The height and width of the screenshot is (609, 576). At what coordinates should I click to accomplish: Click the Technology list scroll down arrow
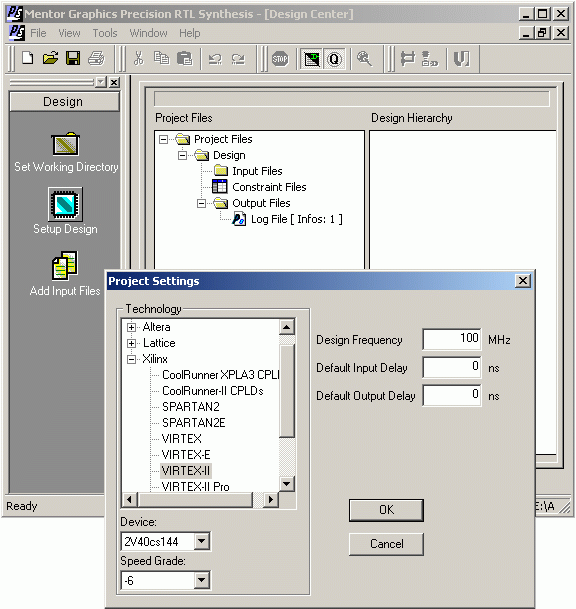click(x=287, y=484)
